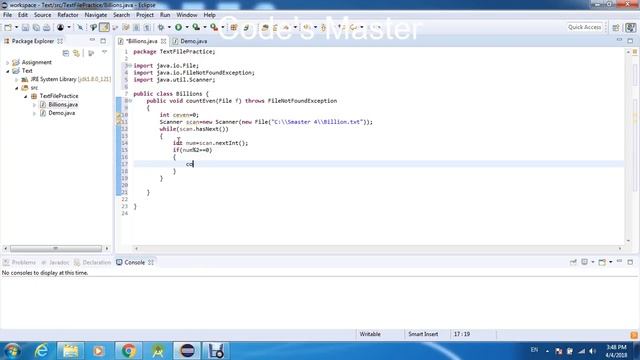Image resolution: width=640 pixels, height=360 pixels.
Task: Open the Source menu
Action: (x=42, y=15)
